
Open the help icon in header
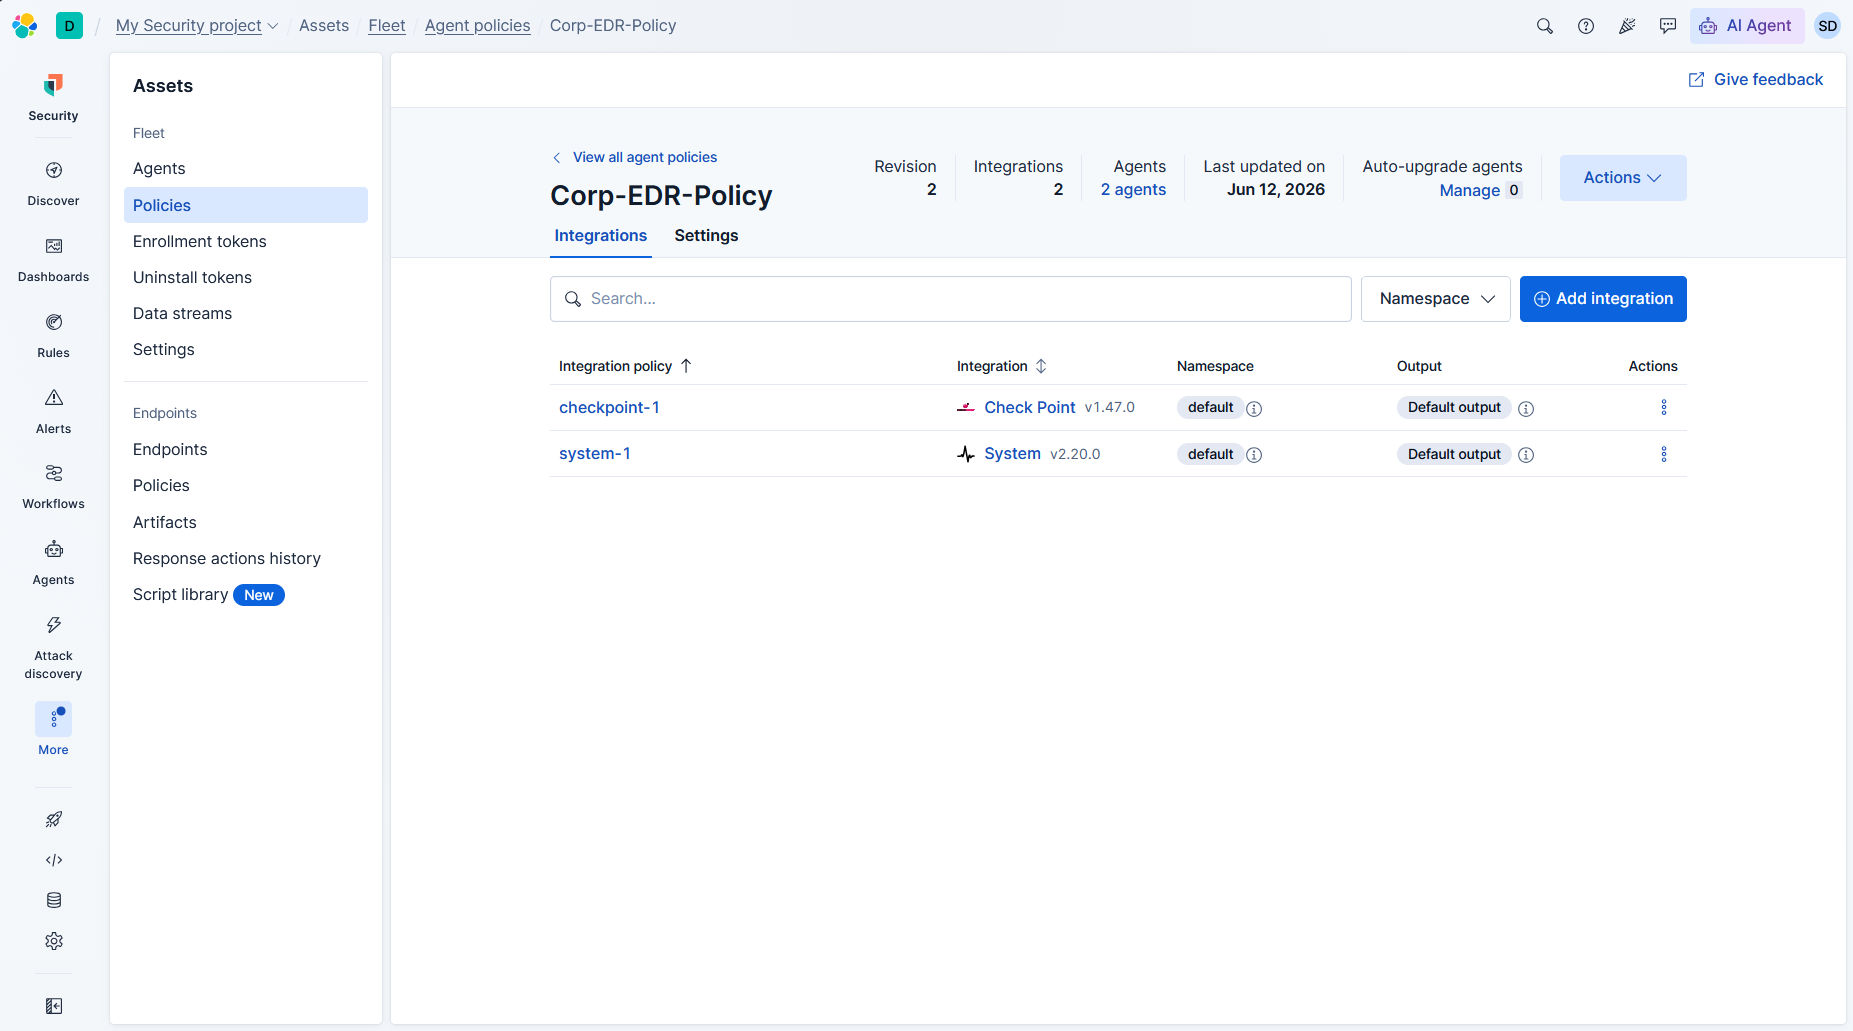click(1586, 26)
